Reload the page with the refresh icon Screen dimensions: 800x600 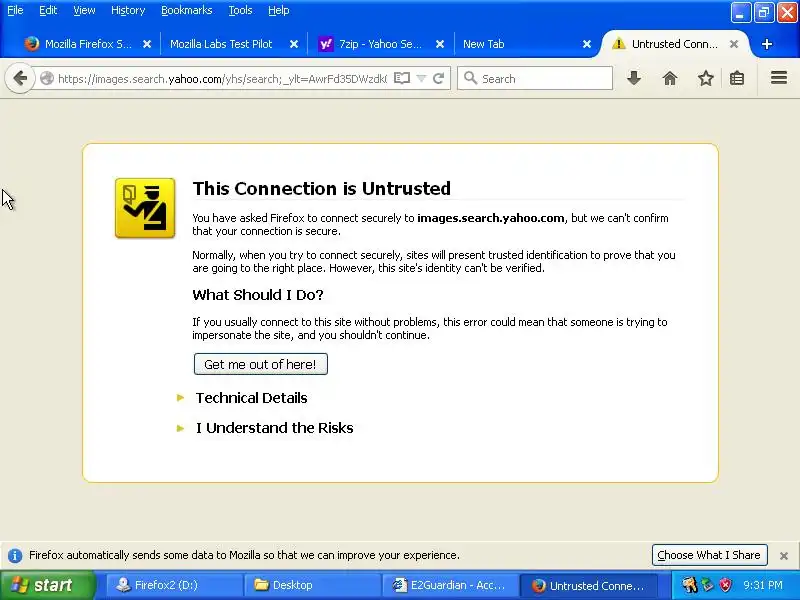pyautogui.click(x=438, y=79)
